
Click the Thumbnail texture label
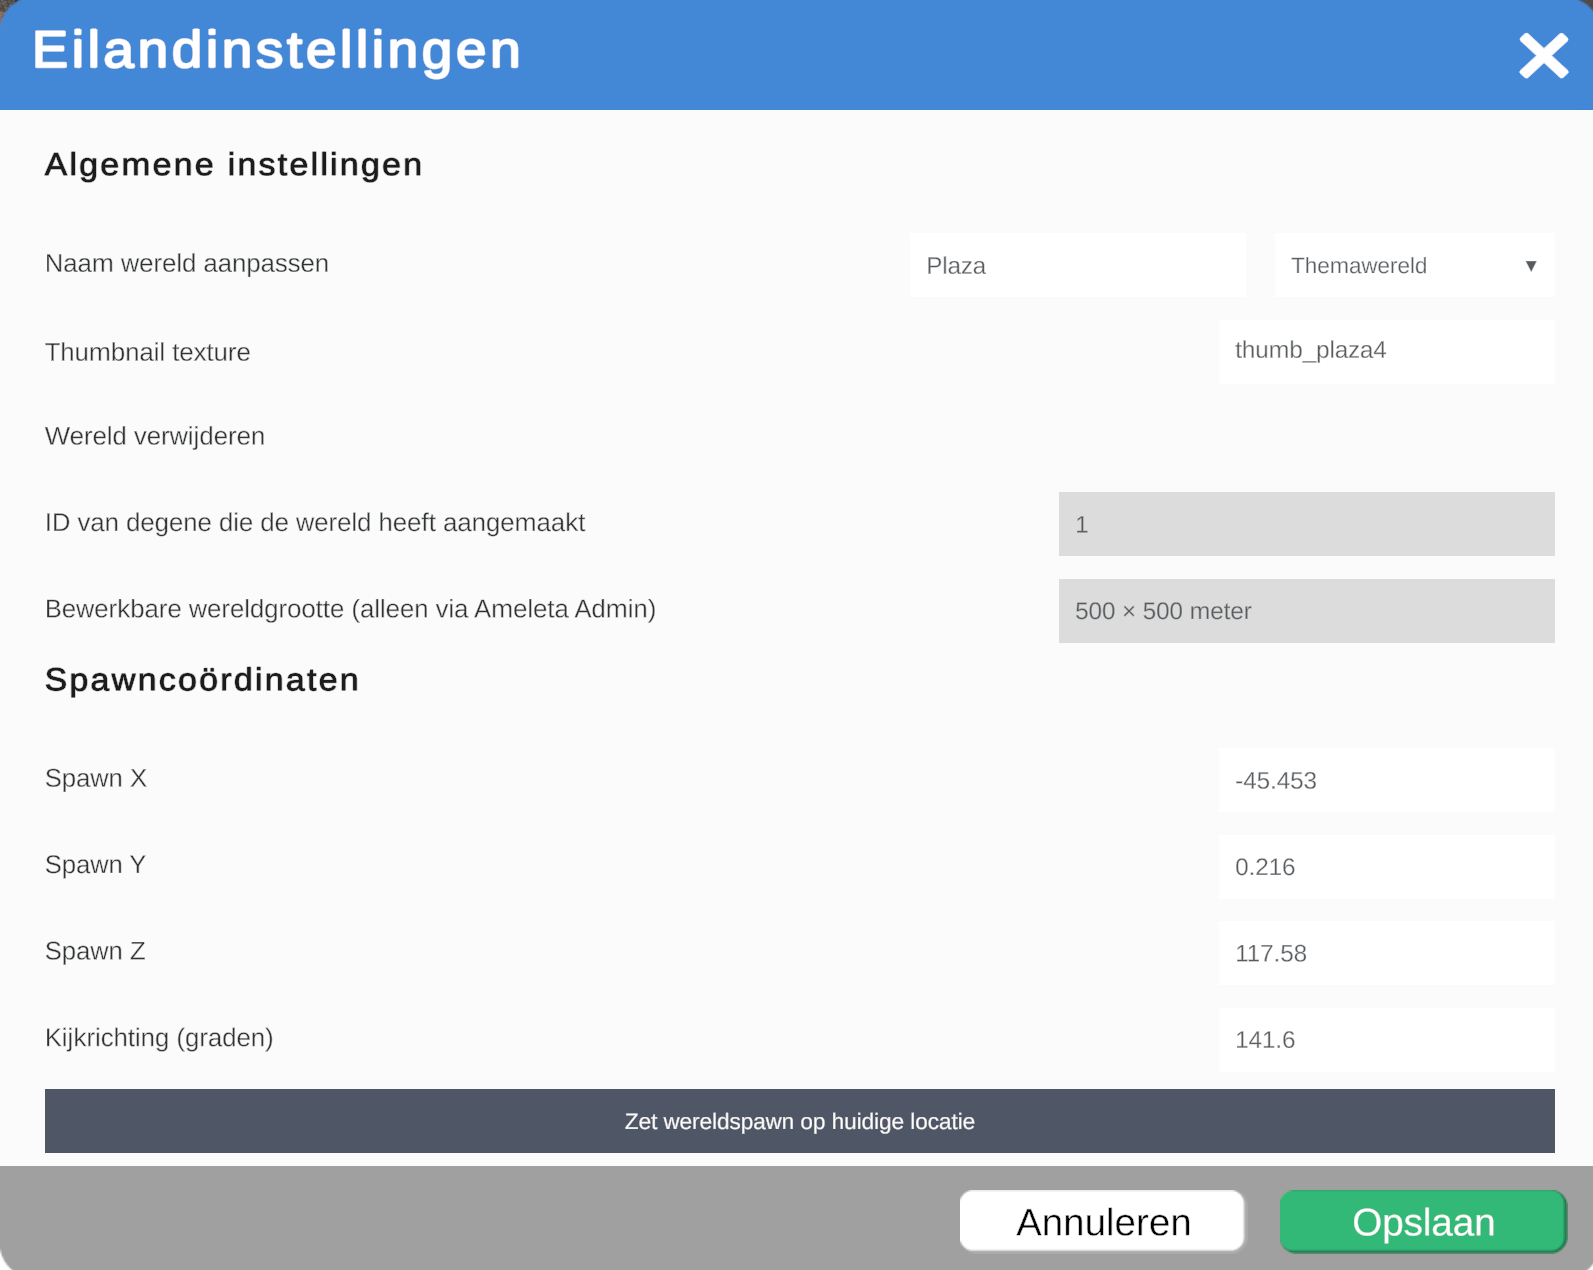[148, 352]
